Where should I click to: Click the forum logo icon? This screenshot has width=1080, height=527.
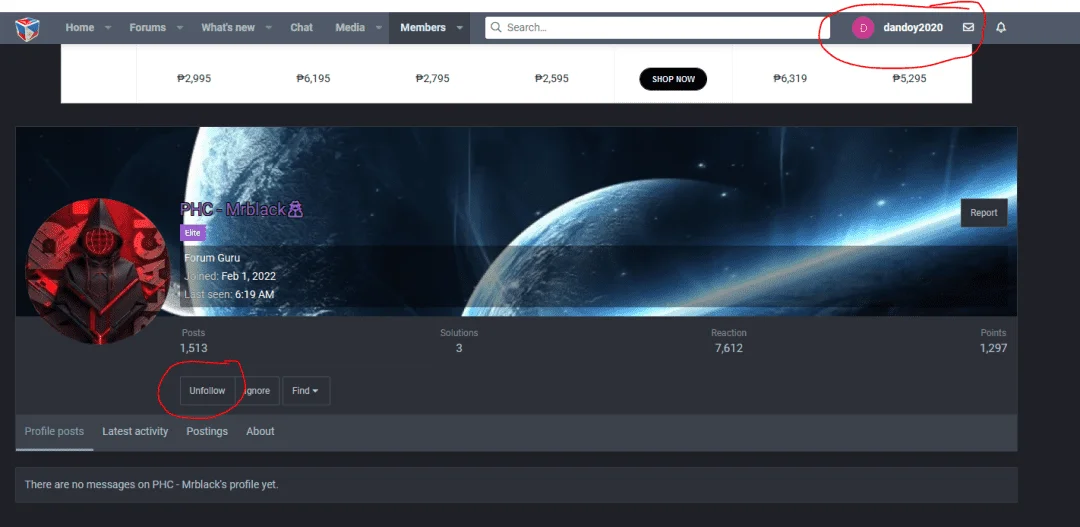[x=28, y=28]
